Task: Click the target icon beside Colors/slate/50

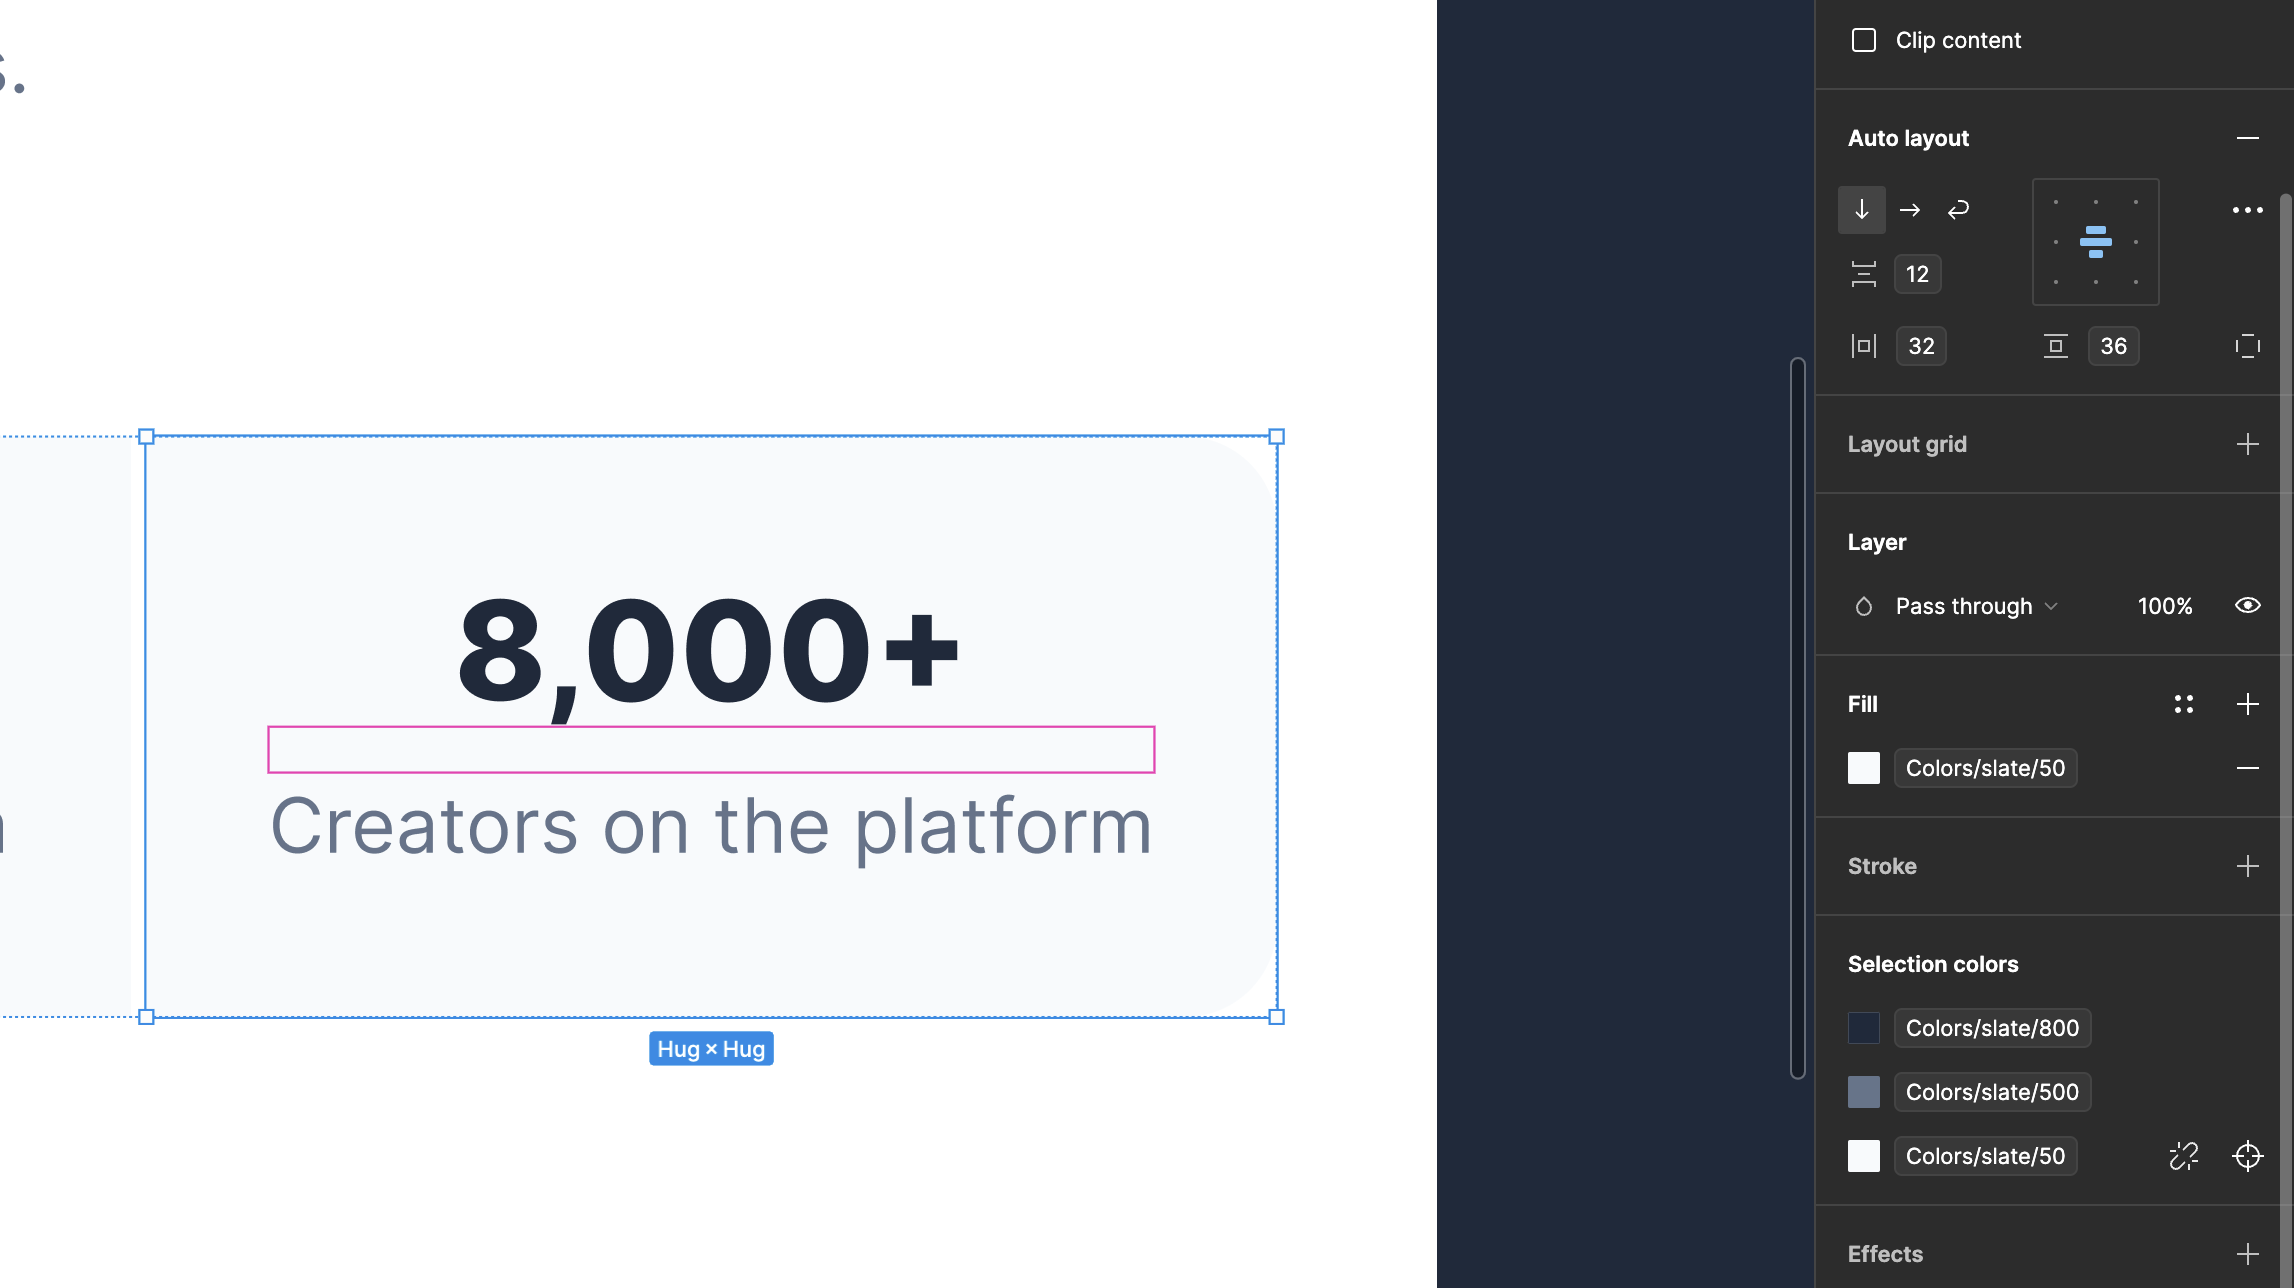Action: (2247, 1156)
